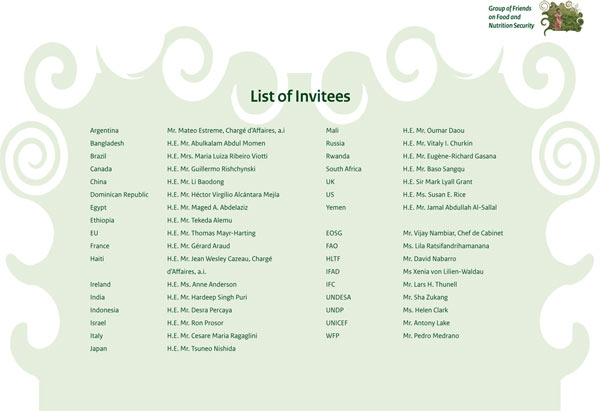The image size is (600, 411).
Task: Select the 'Israel' country entry
Action: point(98,323)
